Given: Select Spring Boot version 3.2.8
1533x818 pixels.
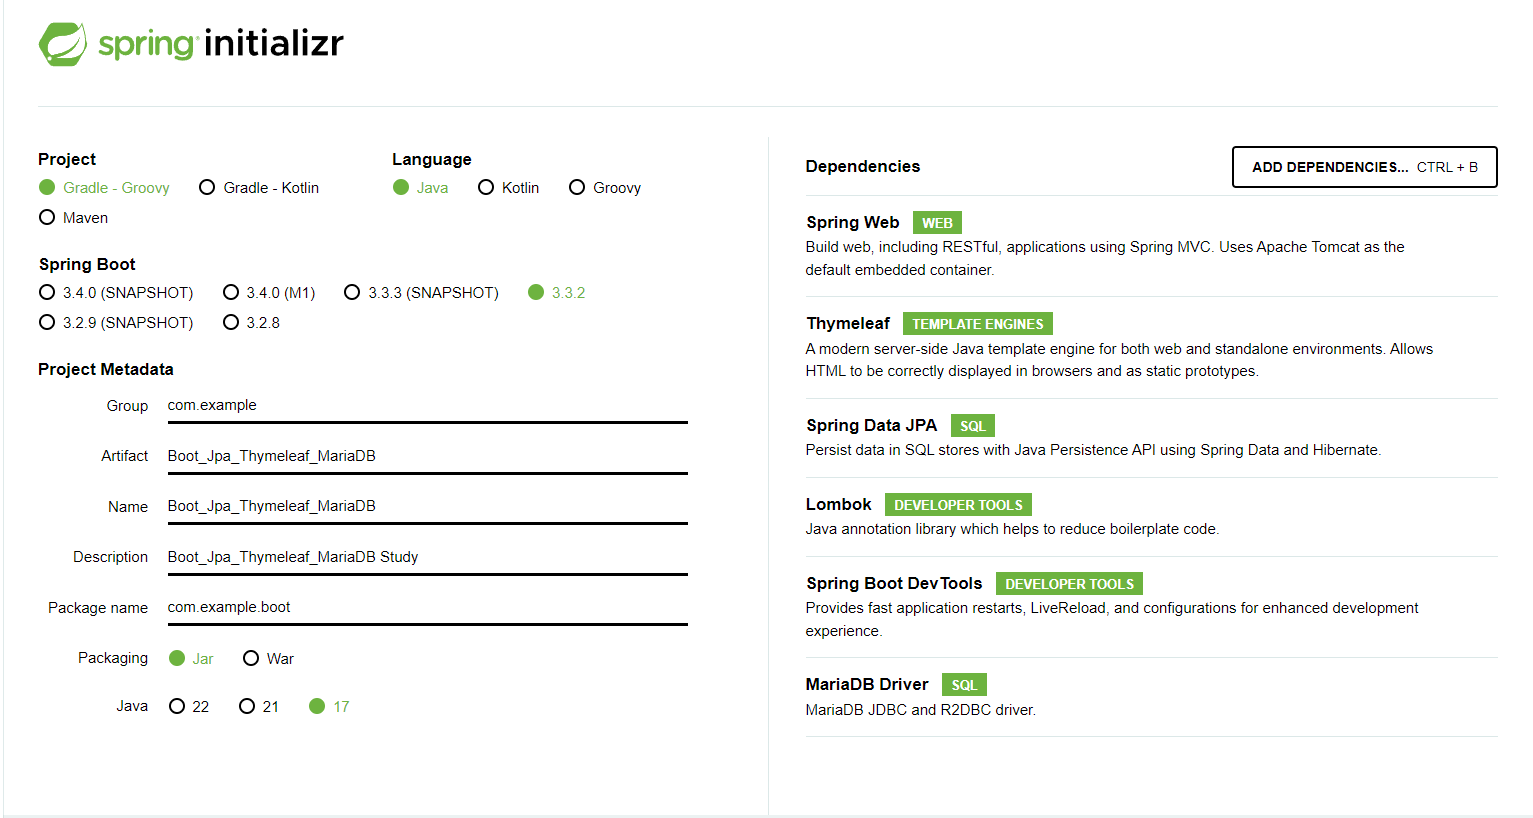Looking at the screenshot, I should 251,322.
